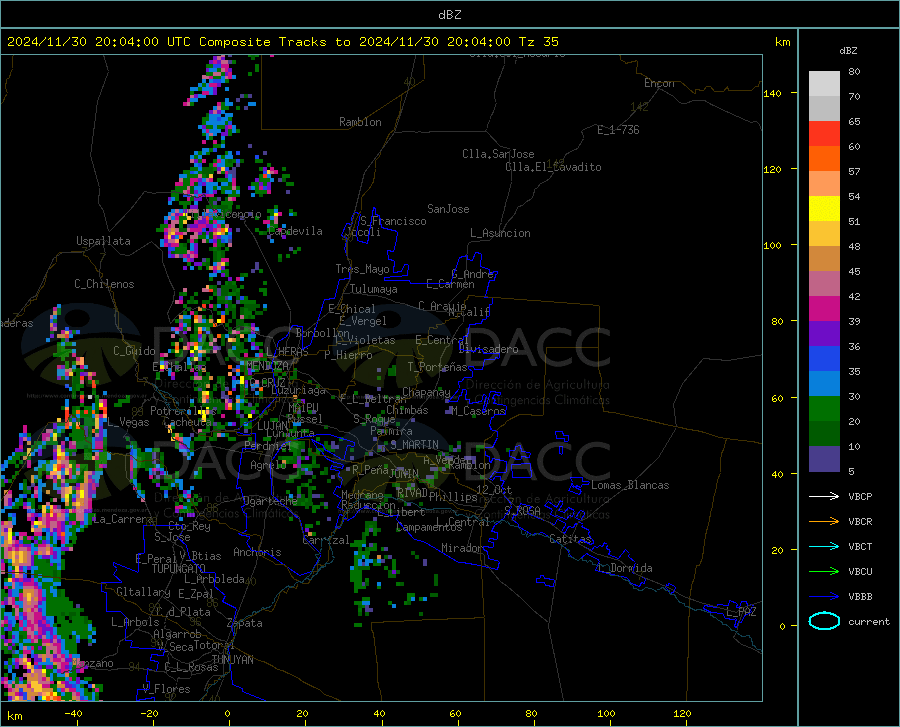900x727 pixels.
Task: Click the Capdevila label on map
Action: pyautogui.click(x=295, y=231)
